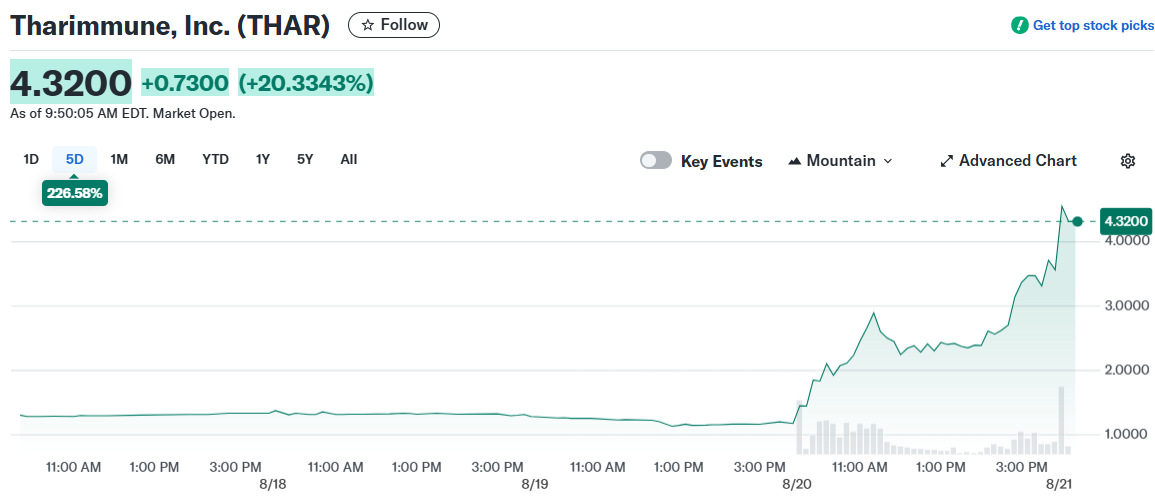This screenshot has height=498, width=1155.
Task: Click the 8/21 date label on axis
Action: click(1059, 484)
